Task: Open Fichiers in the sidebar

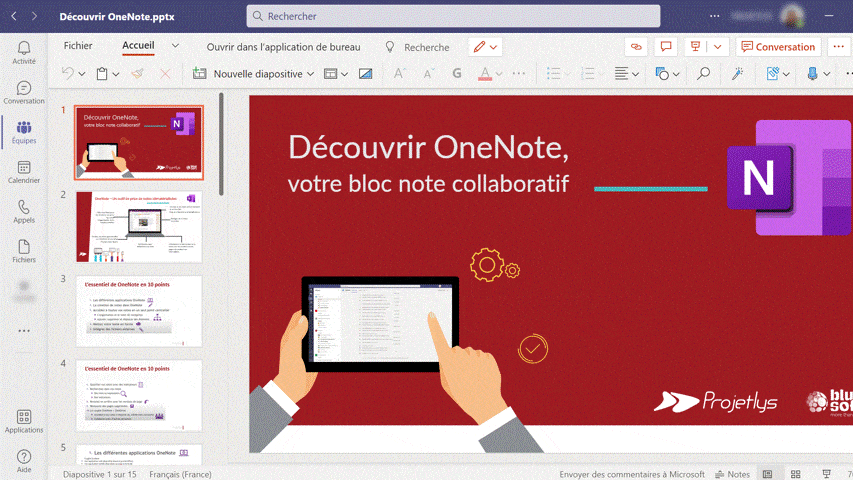Action: 24,251
